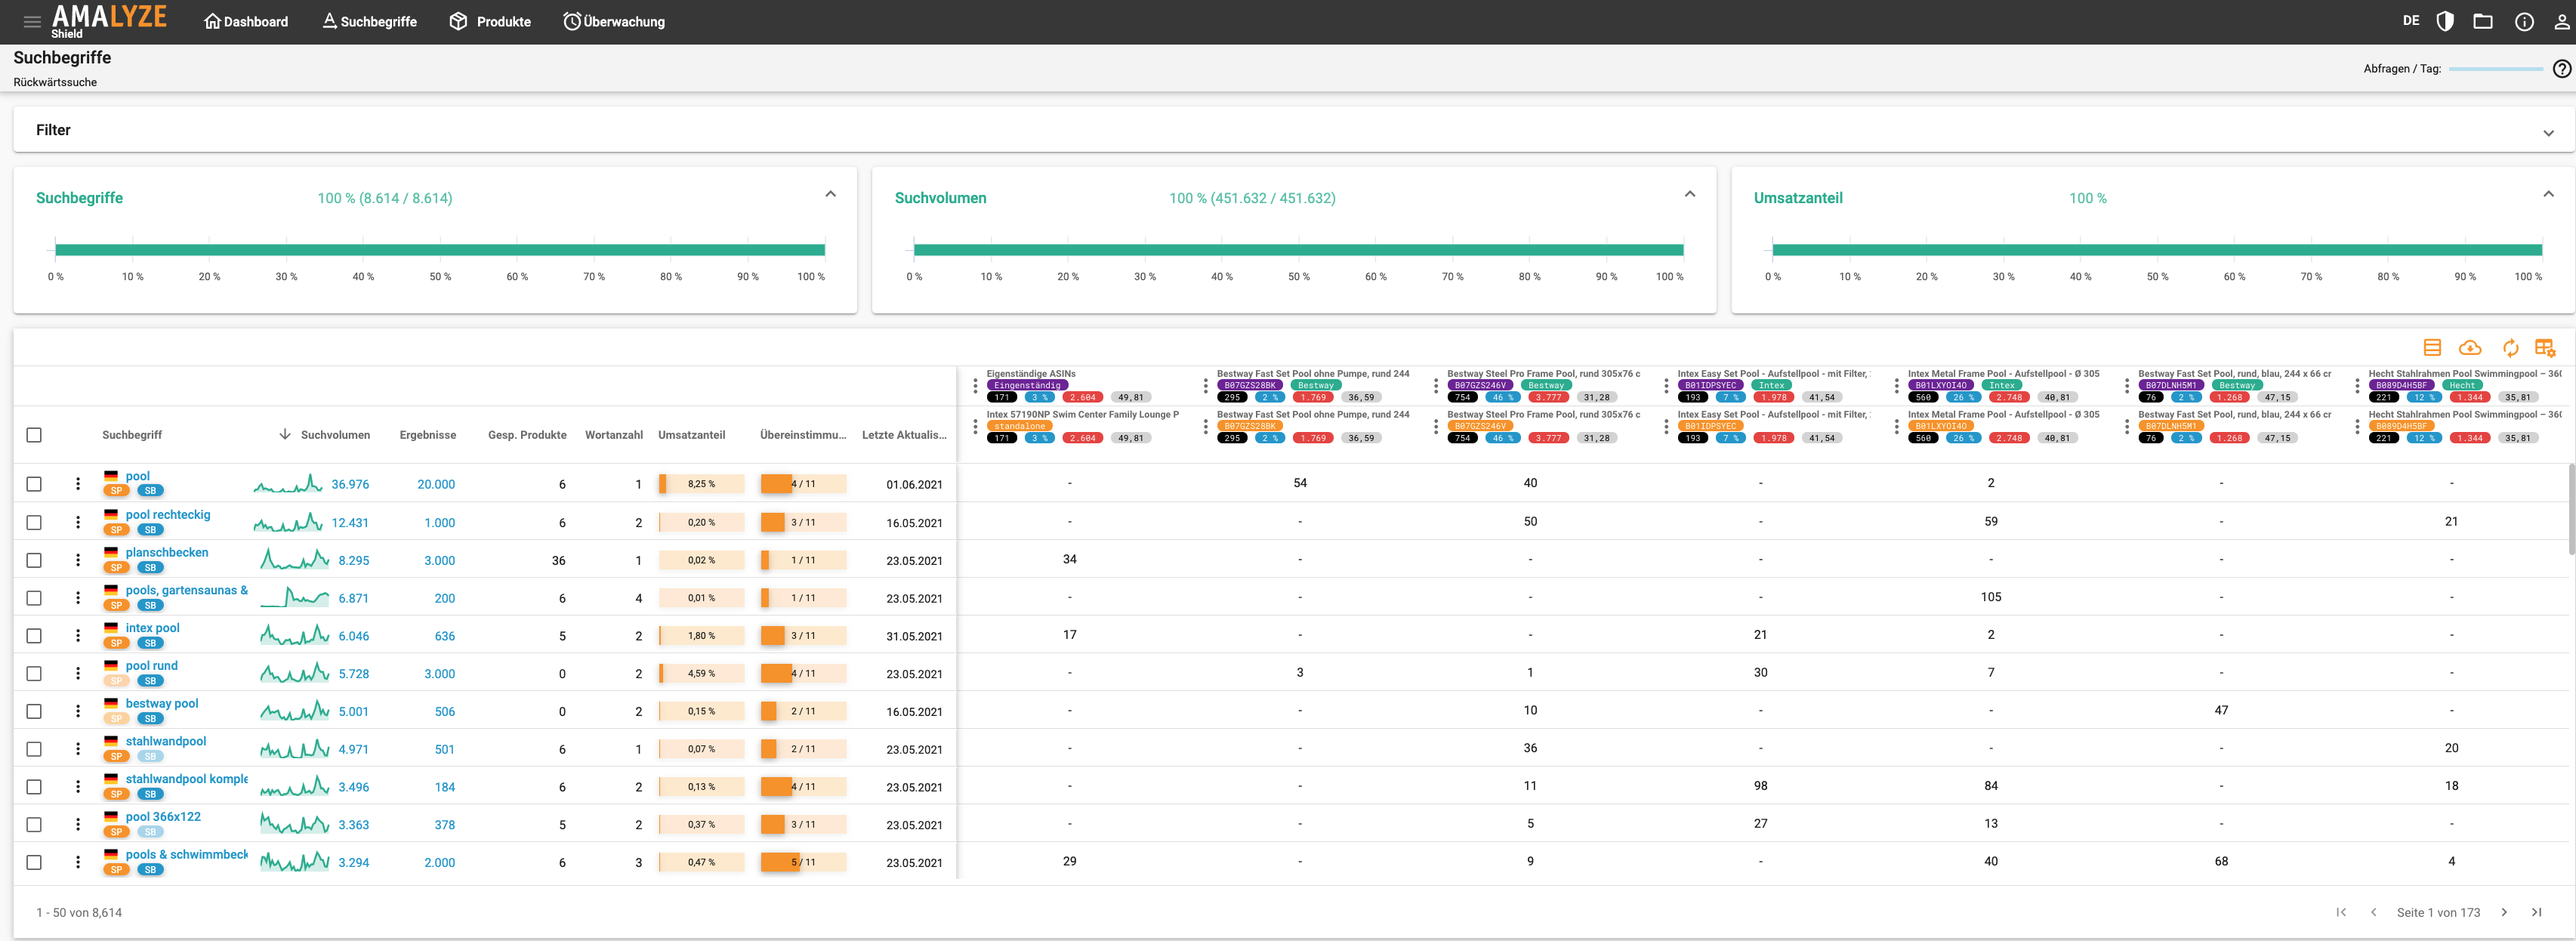Screen dimensions: 2576x941
Task: Click the Suchbegriffe percentage range bar
Action: (x=440, y=249)
